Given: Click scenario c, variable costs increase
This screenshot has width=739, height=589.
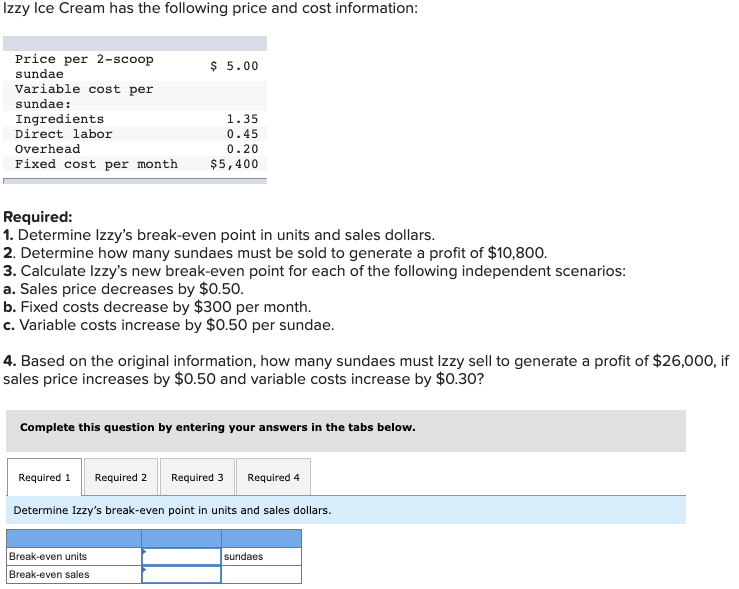Looking at the screenshot, I should [168, 325].
